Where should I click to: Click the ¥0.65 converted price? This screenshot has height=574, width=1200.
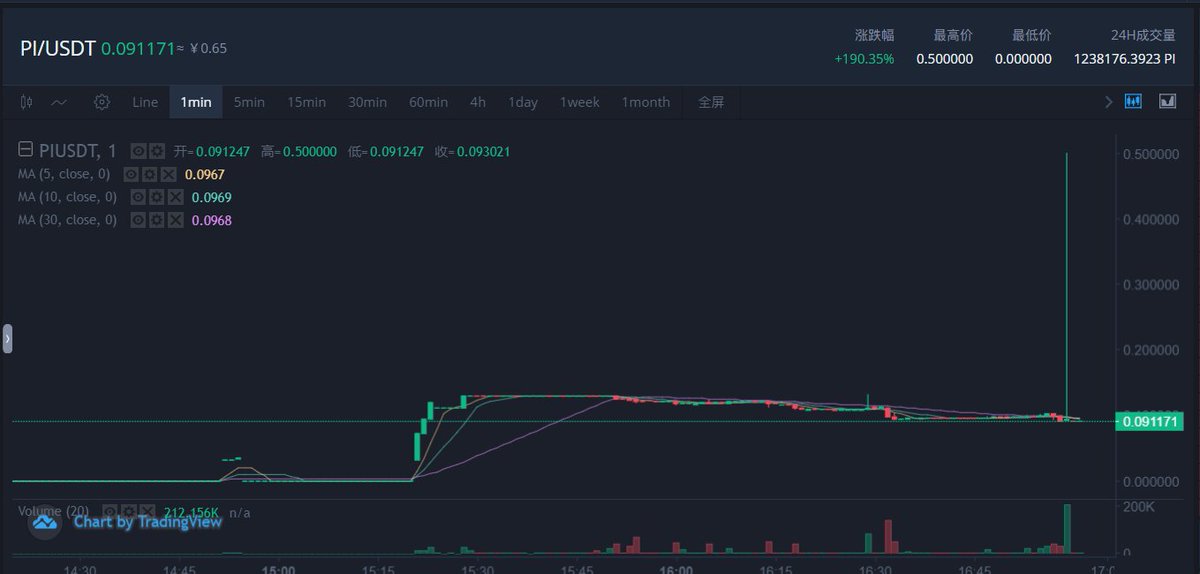tap(206, 48)
